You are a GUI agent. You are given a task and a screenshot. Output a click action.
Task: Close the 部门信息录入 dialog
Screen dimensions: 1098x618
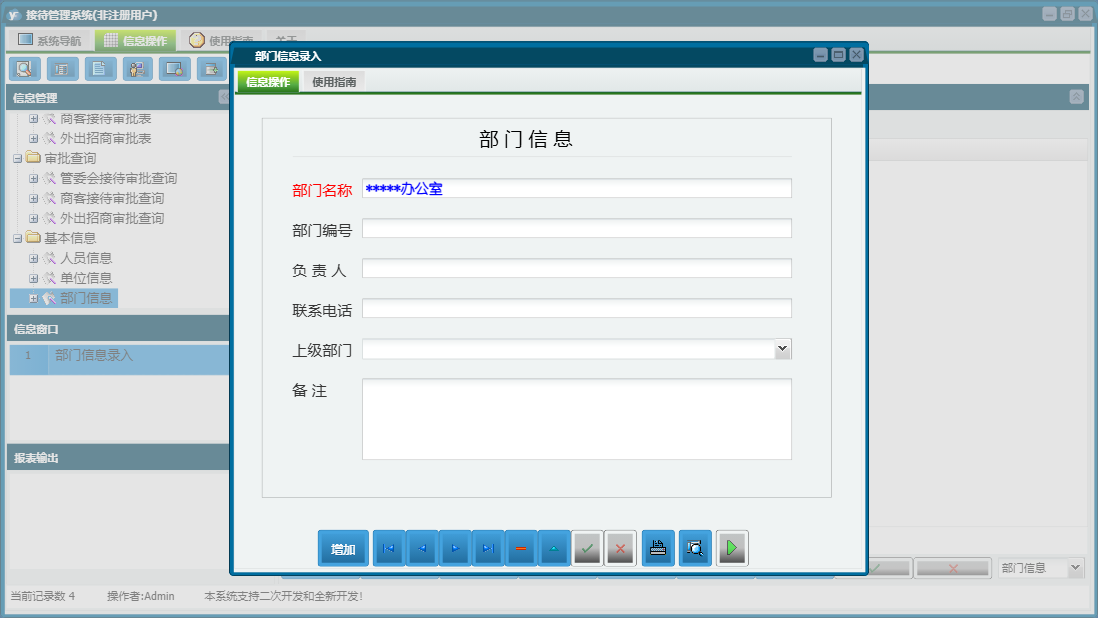pyautogui.click(x=856, y=55)
